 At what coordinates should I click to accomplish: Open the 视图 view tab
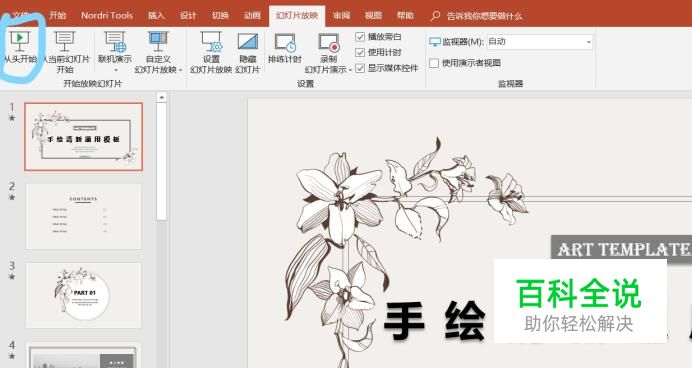pos(373,15)
